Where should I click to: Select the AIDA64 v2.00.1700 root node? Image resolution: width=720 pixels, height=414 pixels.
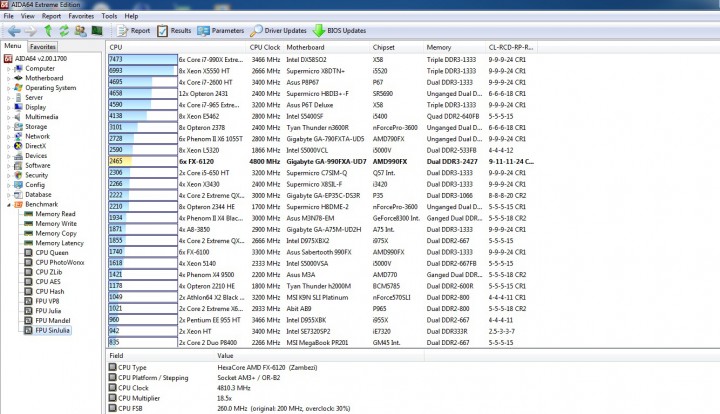(35, 59)
